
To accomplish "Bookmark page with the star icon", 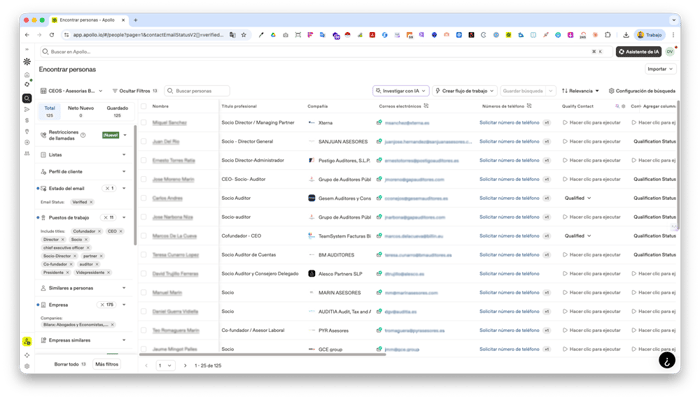I will point(244,35).
